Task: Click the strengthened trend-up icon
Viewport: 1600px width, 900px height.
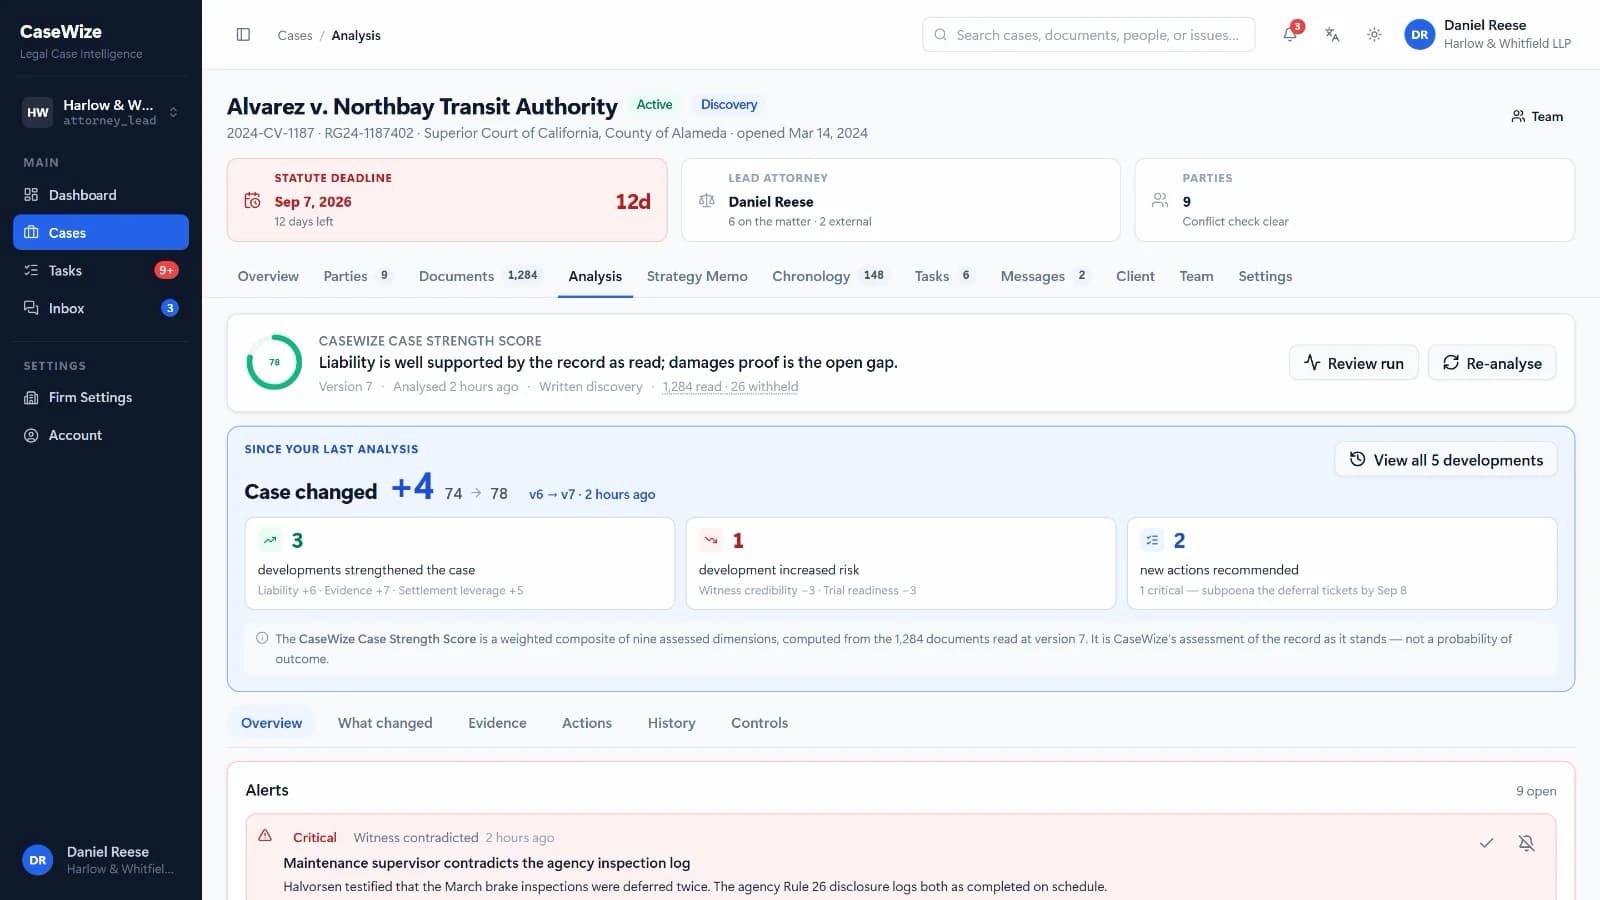Action: (x=270, y=540)
